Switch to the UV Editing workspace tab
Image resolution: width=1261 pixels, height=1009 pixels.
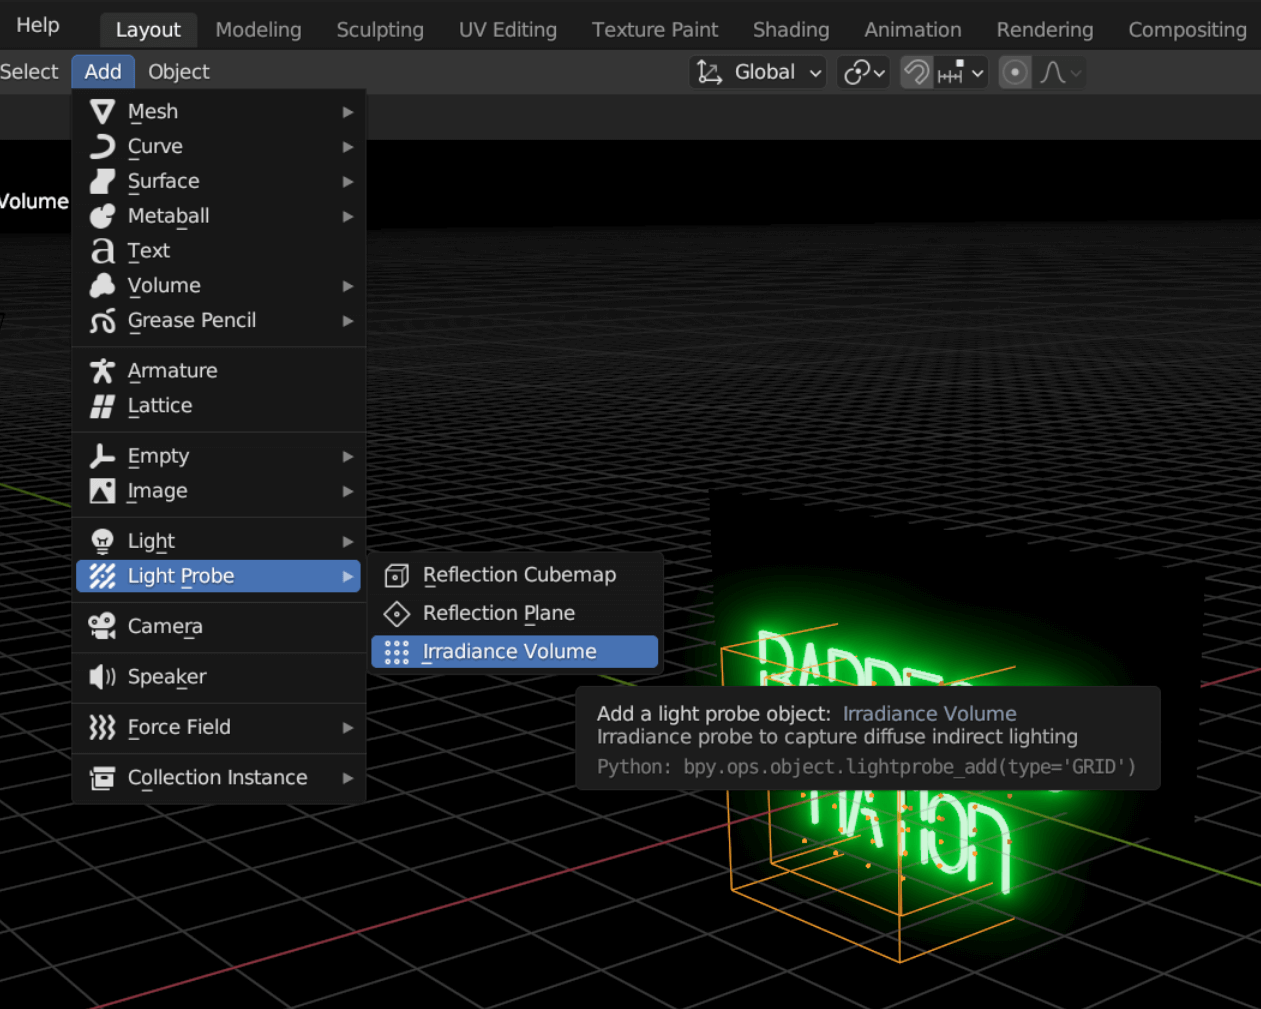508,30
